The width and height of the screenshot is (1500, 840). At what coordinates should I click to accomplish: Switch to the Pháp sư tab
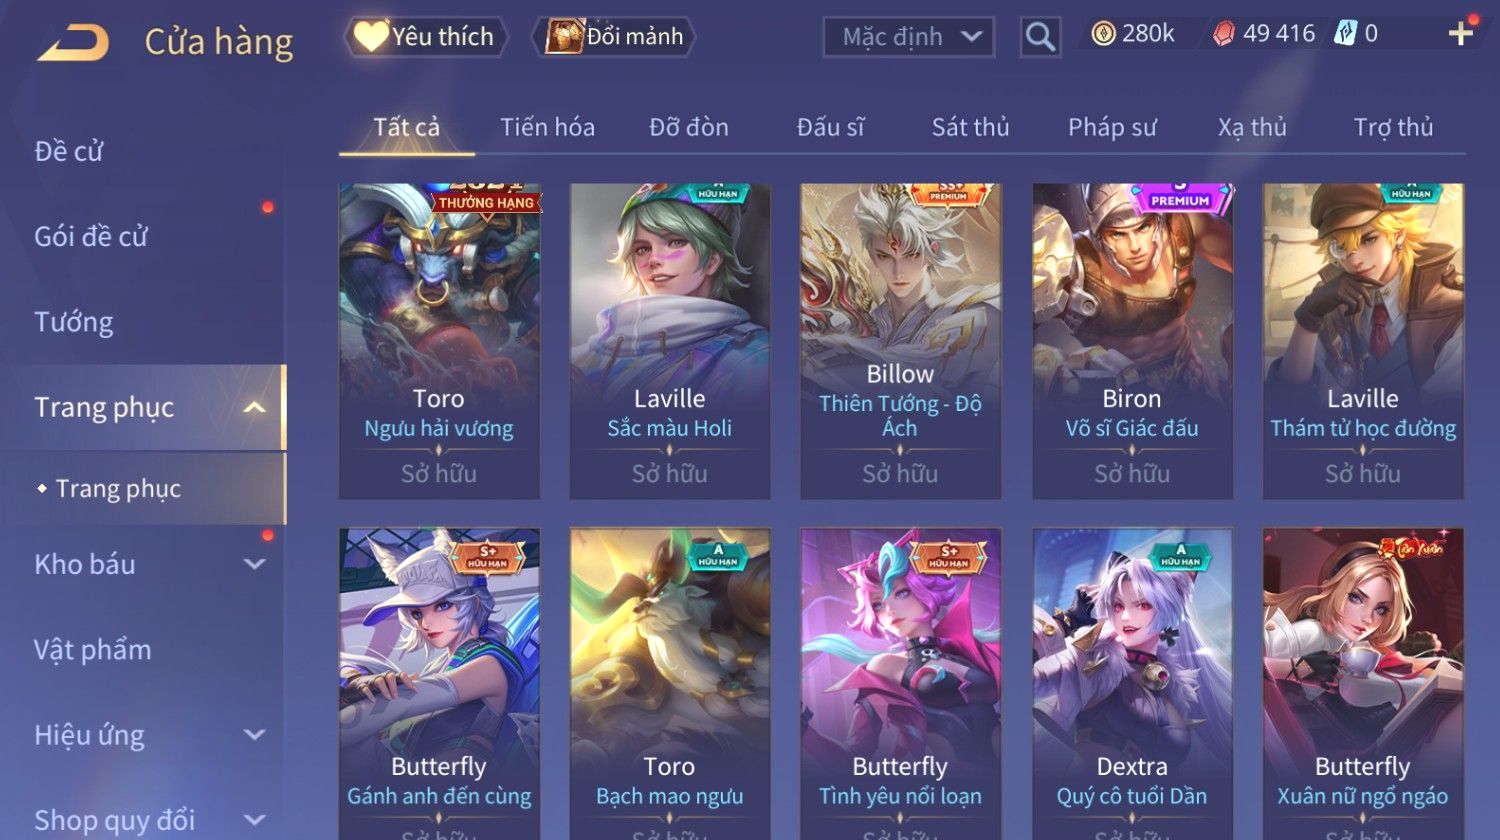point(1112,127)
